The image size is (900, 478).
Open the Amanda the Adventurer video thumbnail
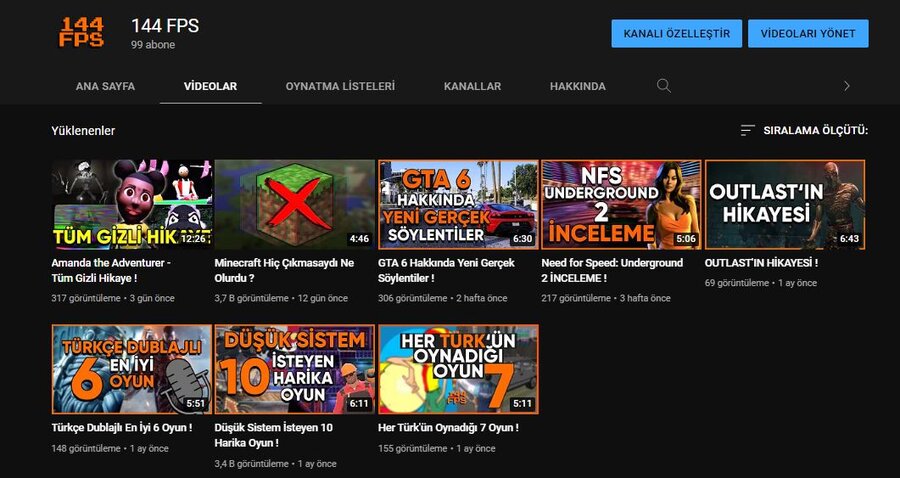(x=131, y=204)
